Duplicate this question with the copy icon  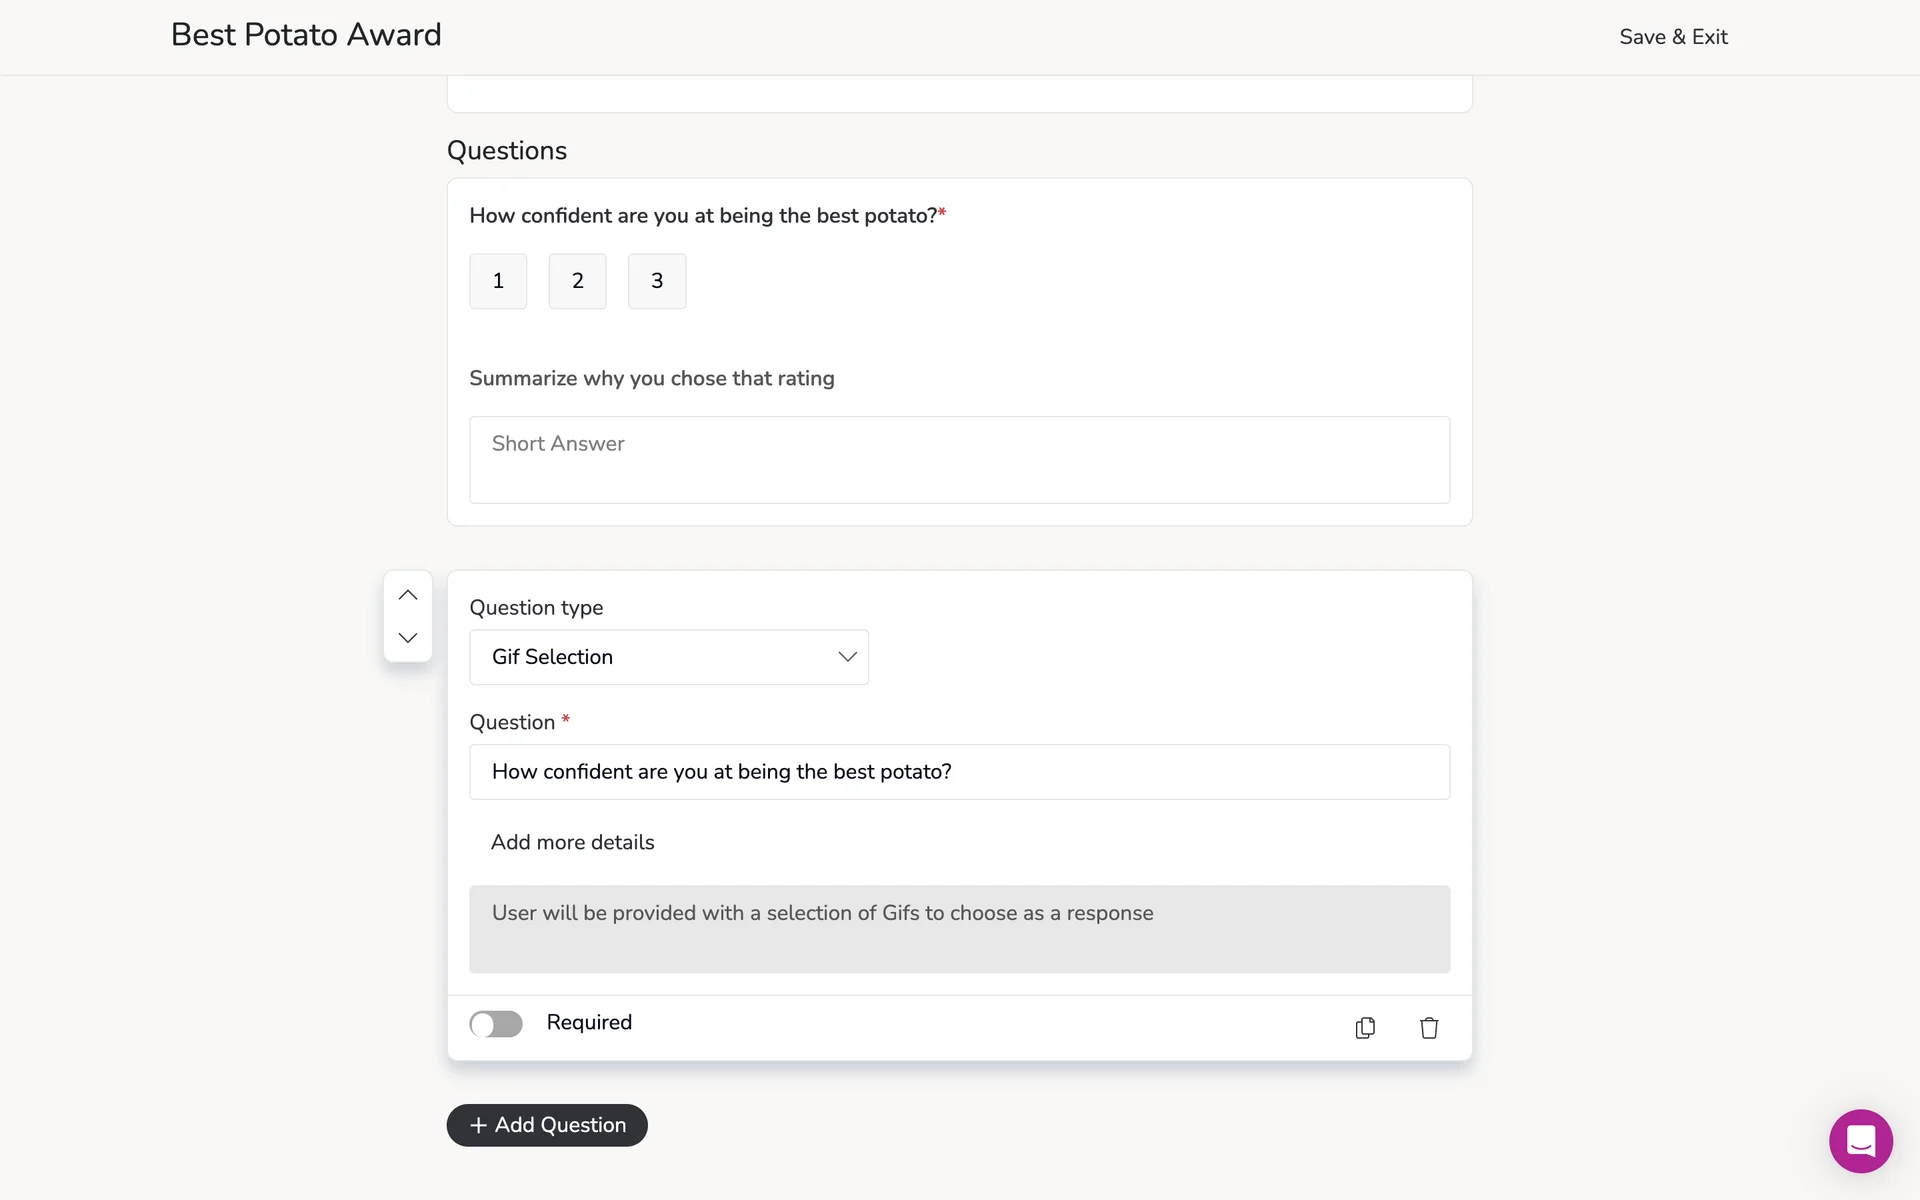point(1365,1027)
